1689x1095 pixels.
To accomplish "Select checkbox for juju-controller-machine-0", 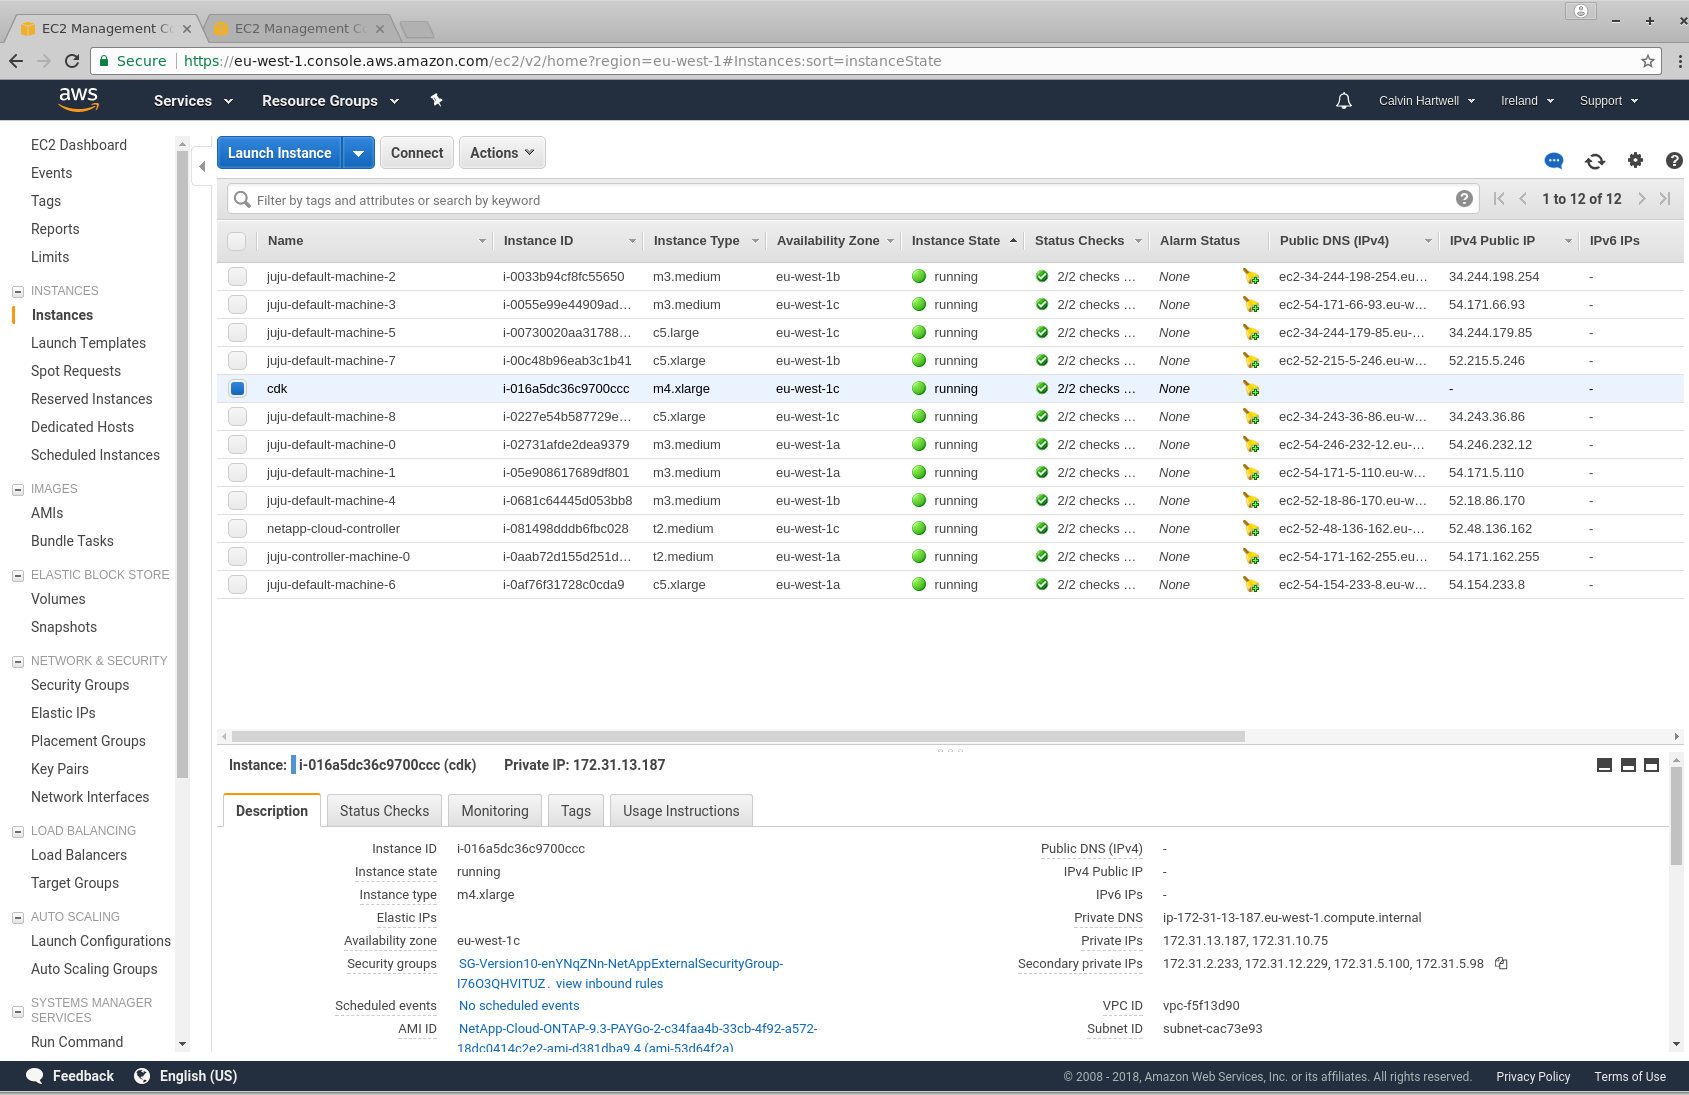I will tap(237, 557).
